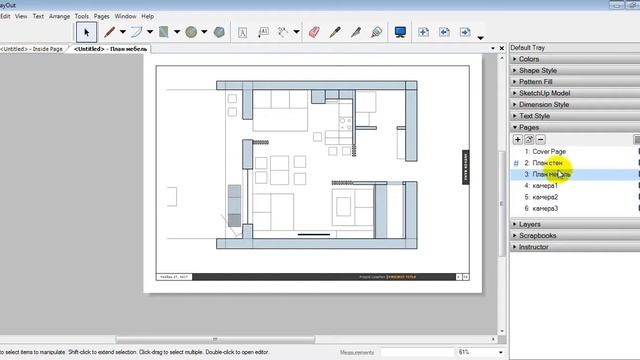Open Line tool dropdown arrow

tap(122, 32)
